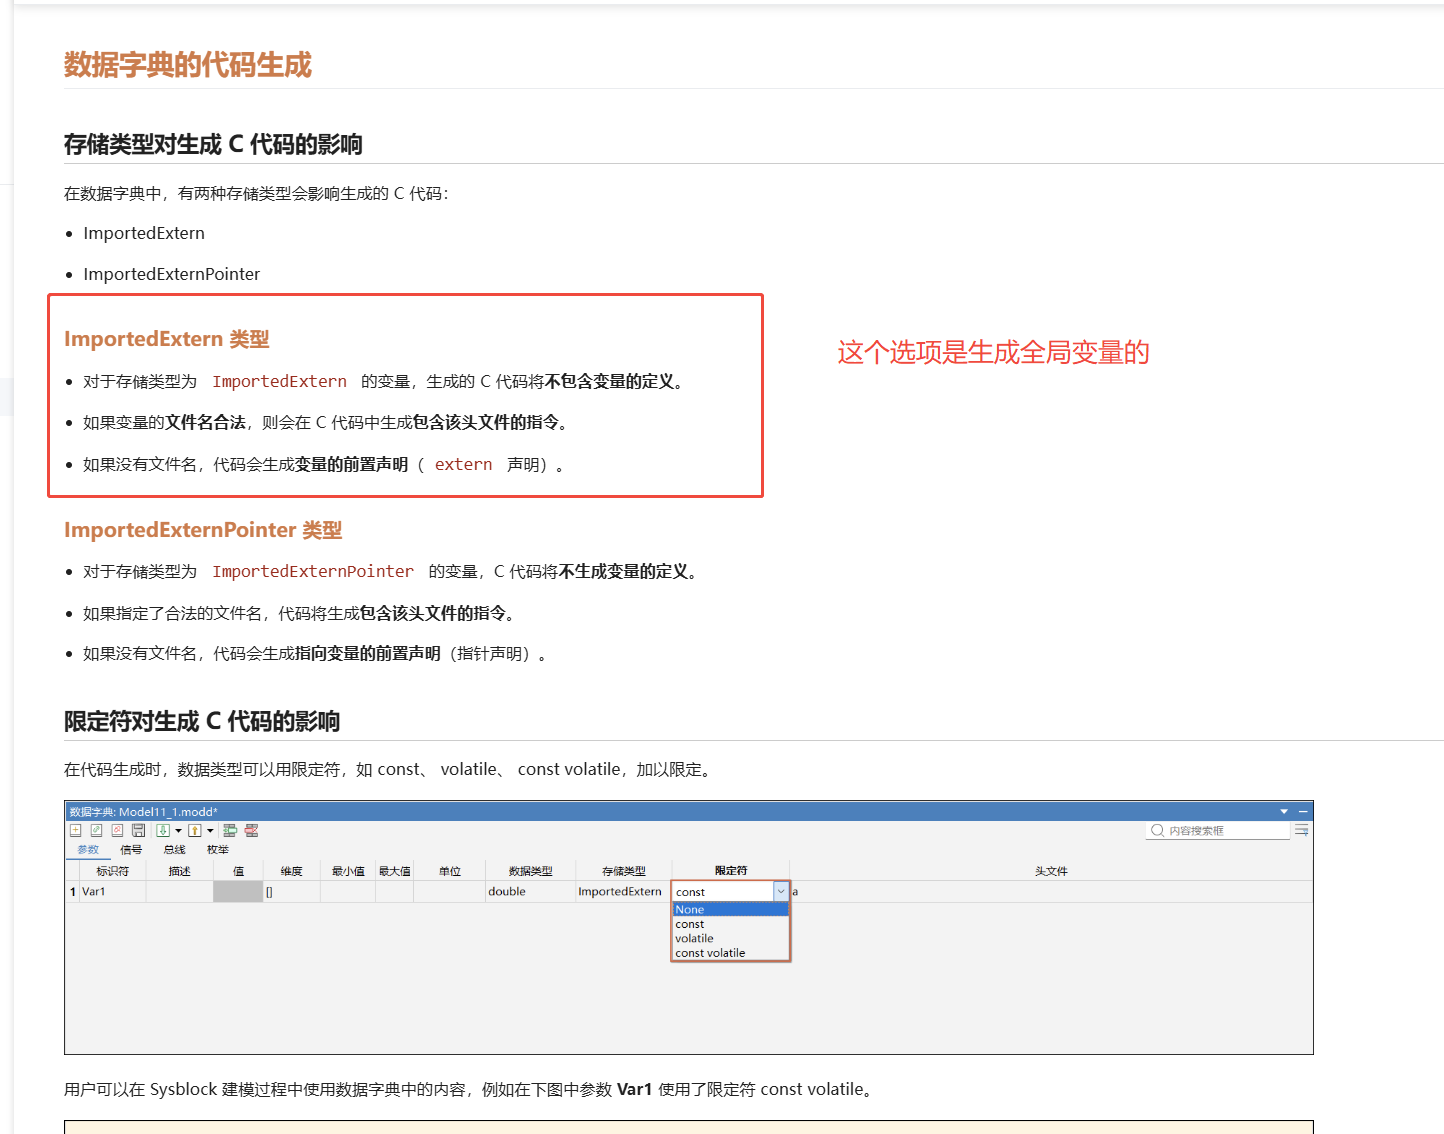
Task: Click the 维度 column header
Action: click(291, 871)
